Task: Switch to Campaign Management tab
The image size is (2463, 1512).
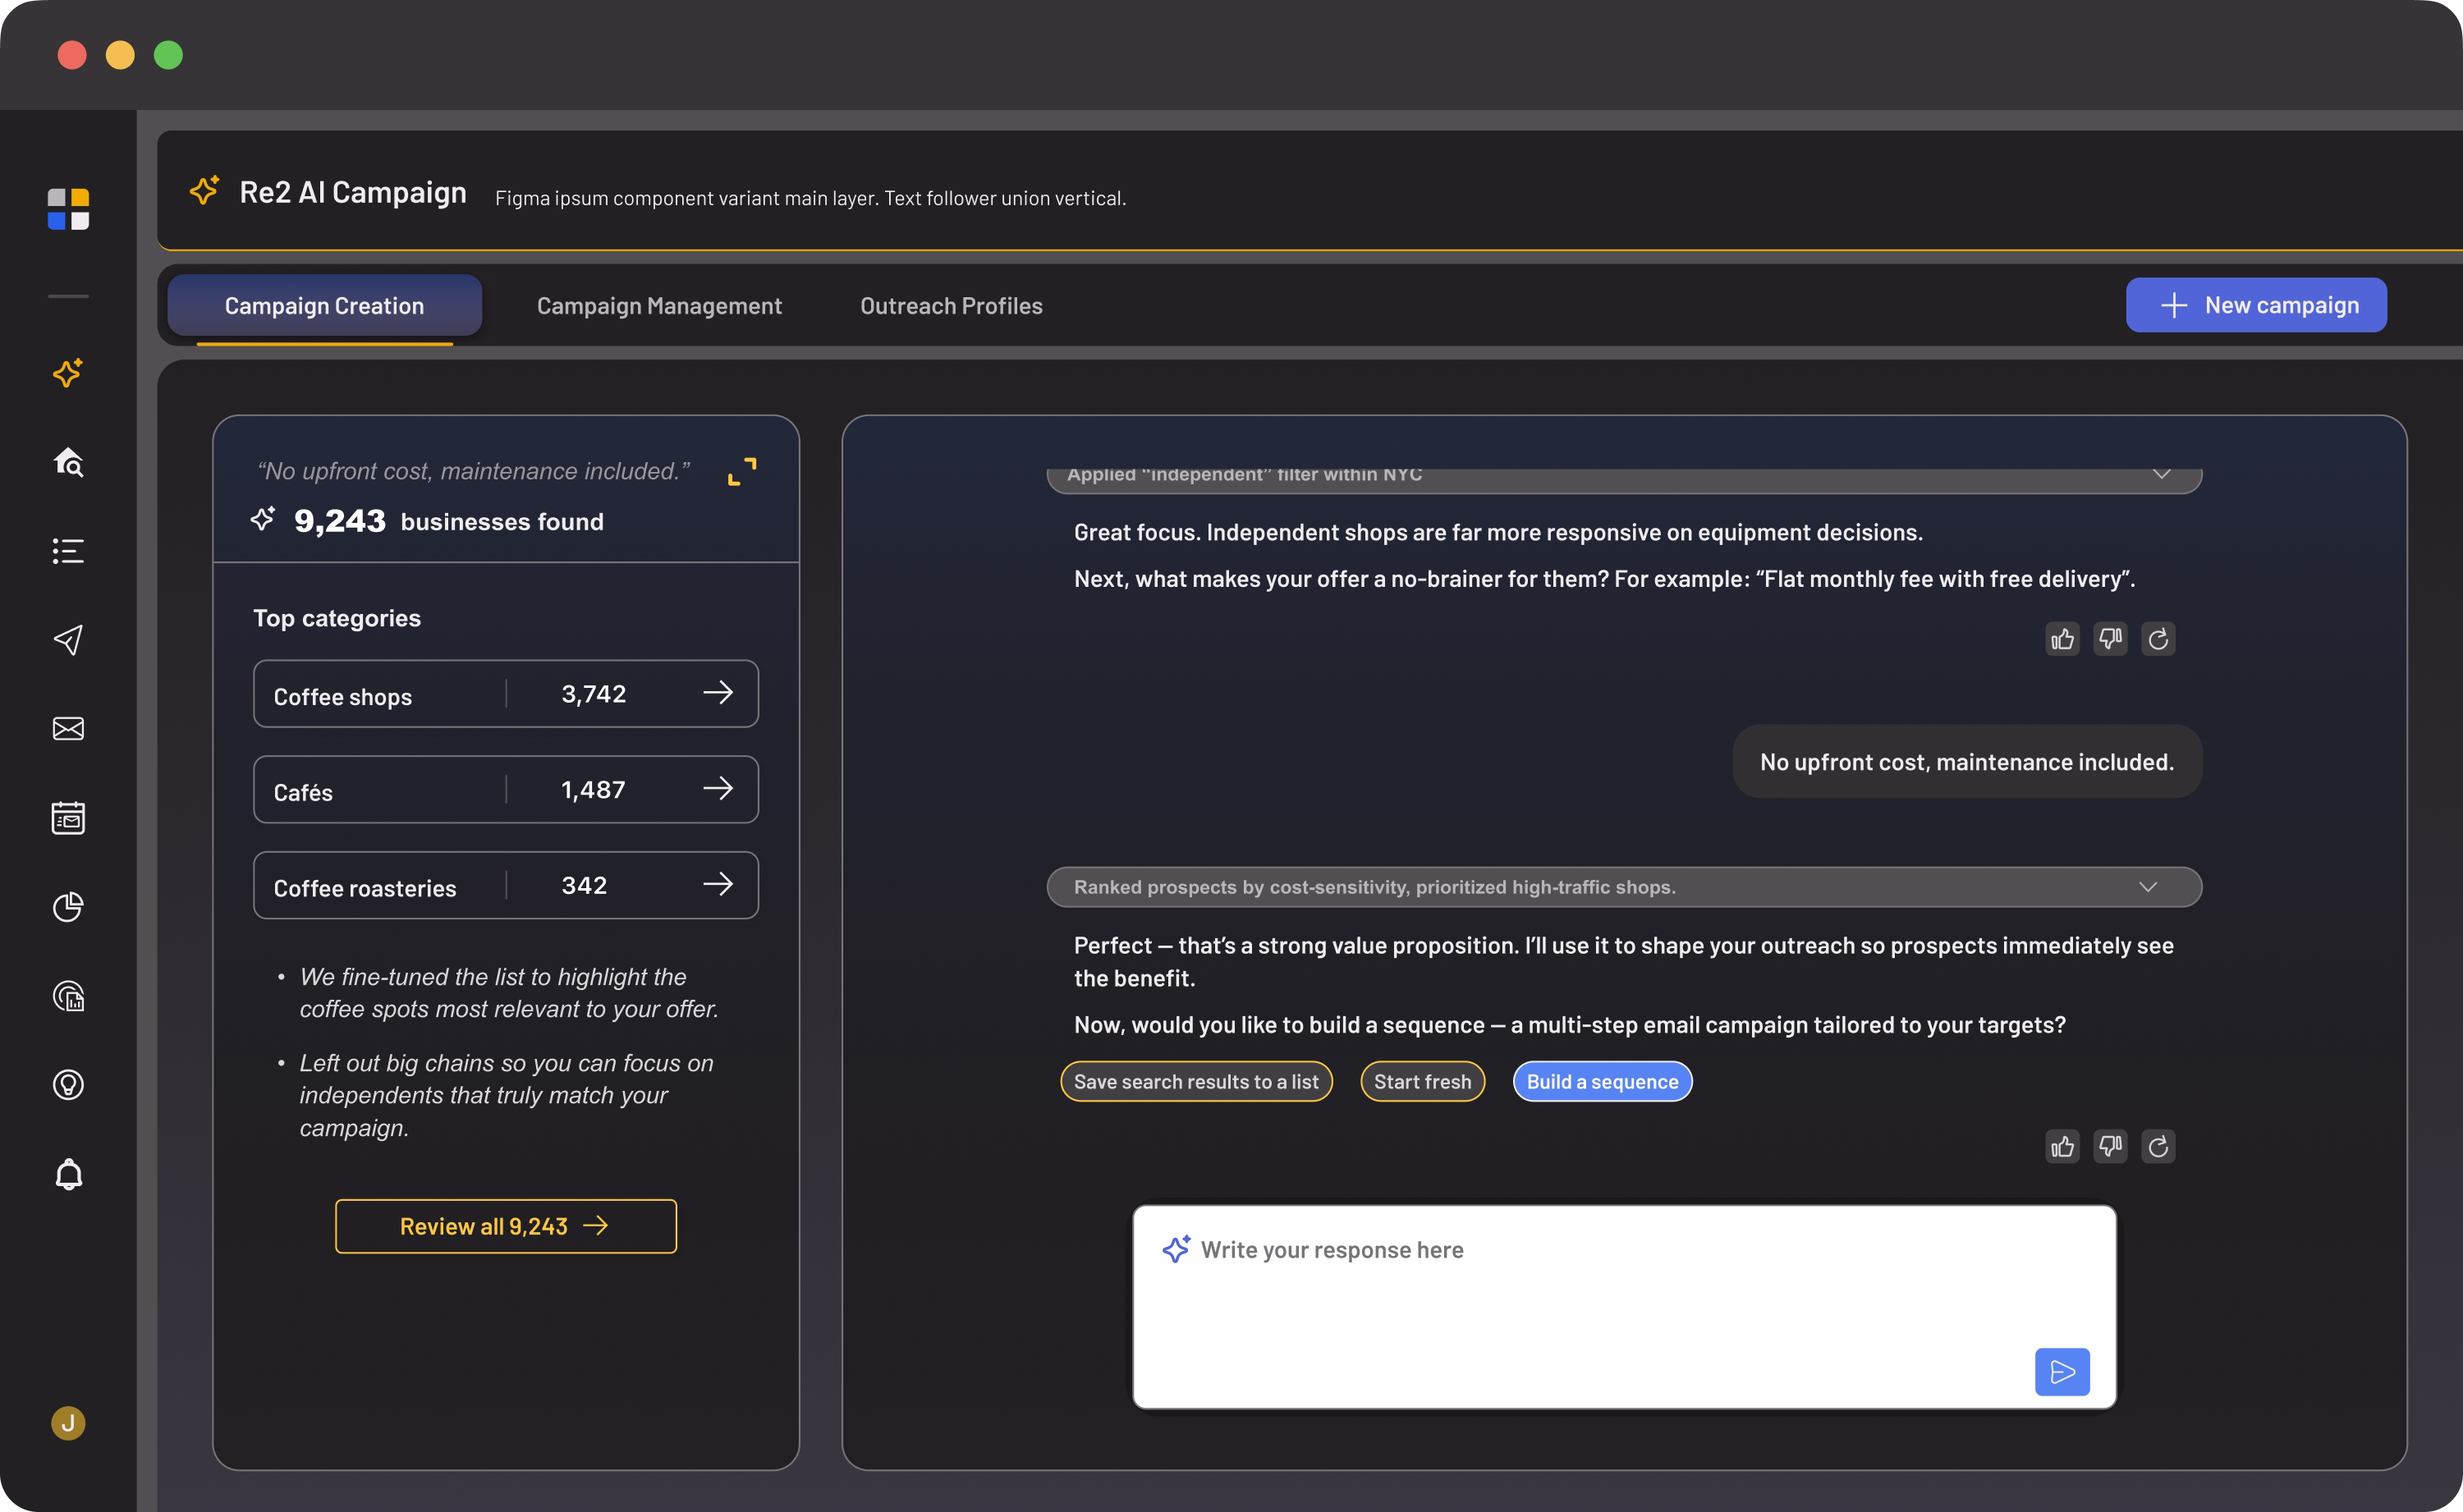Action: (x=659, y=306)
